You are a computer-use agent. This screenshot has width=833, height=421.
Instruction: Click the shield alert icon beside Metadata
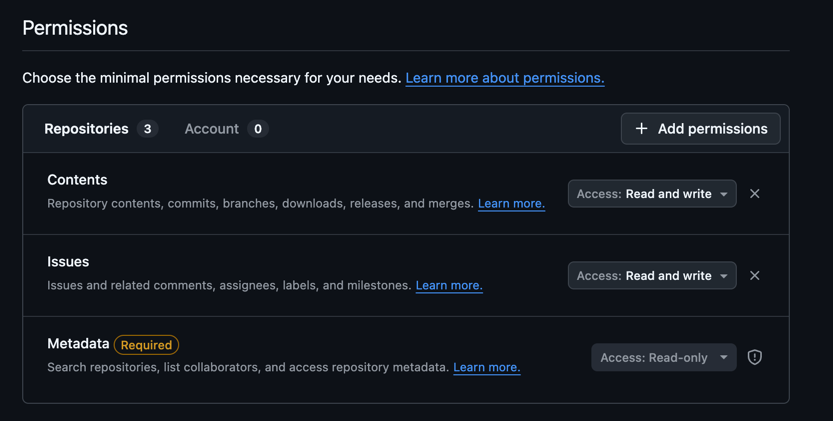(x=754, y=357)
